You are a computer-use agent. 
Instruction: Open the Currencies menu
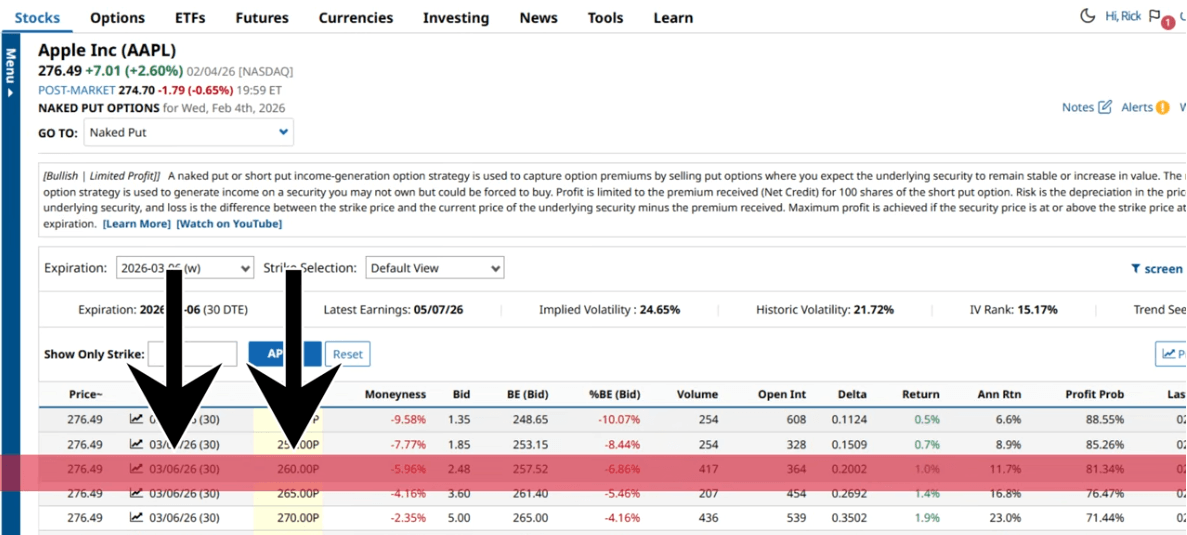click(x=356, y=17)
